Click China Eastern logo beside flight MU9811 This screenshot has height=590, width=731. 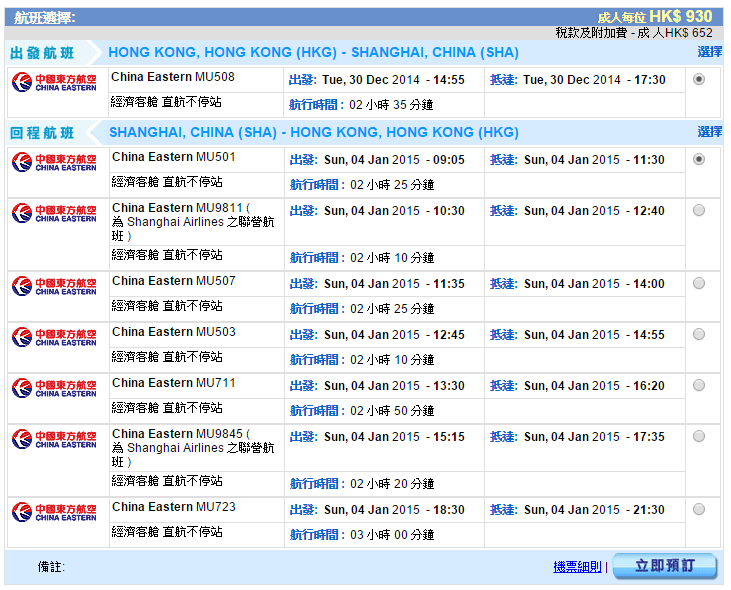click(54, 213)
